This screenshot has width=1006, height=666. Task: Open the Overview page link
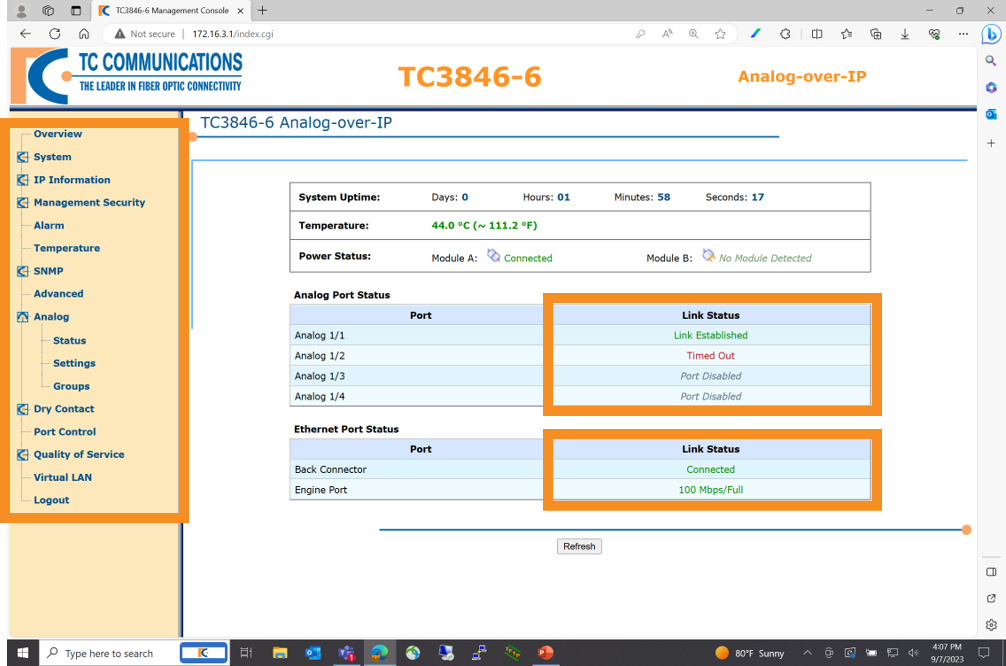click(x=58, y=133)
